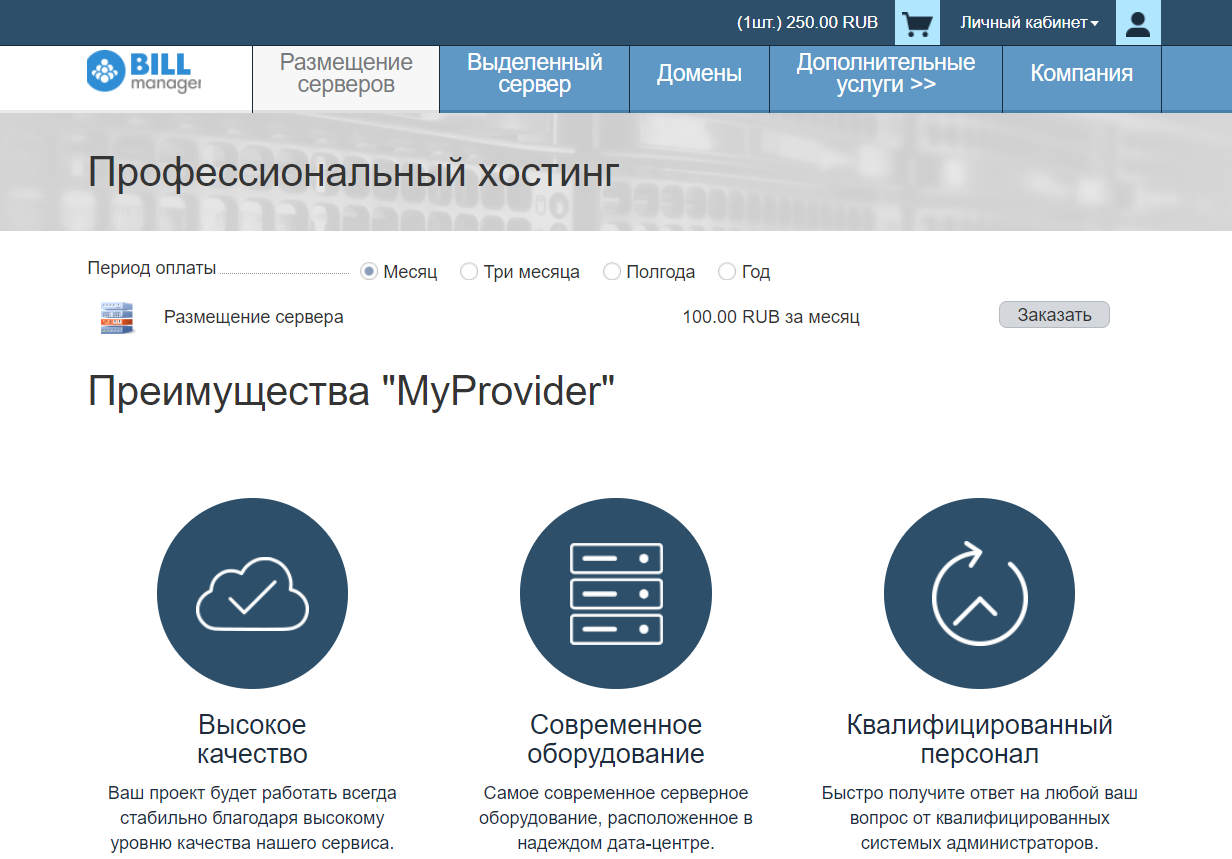
Task: Click the server stack icon for Современное оборудование
Action: point(616,594)
